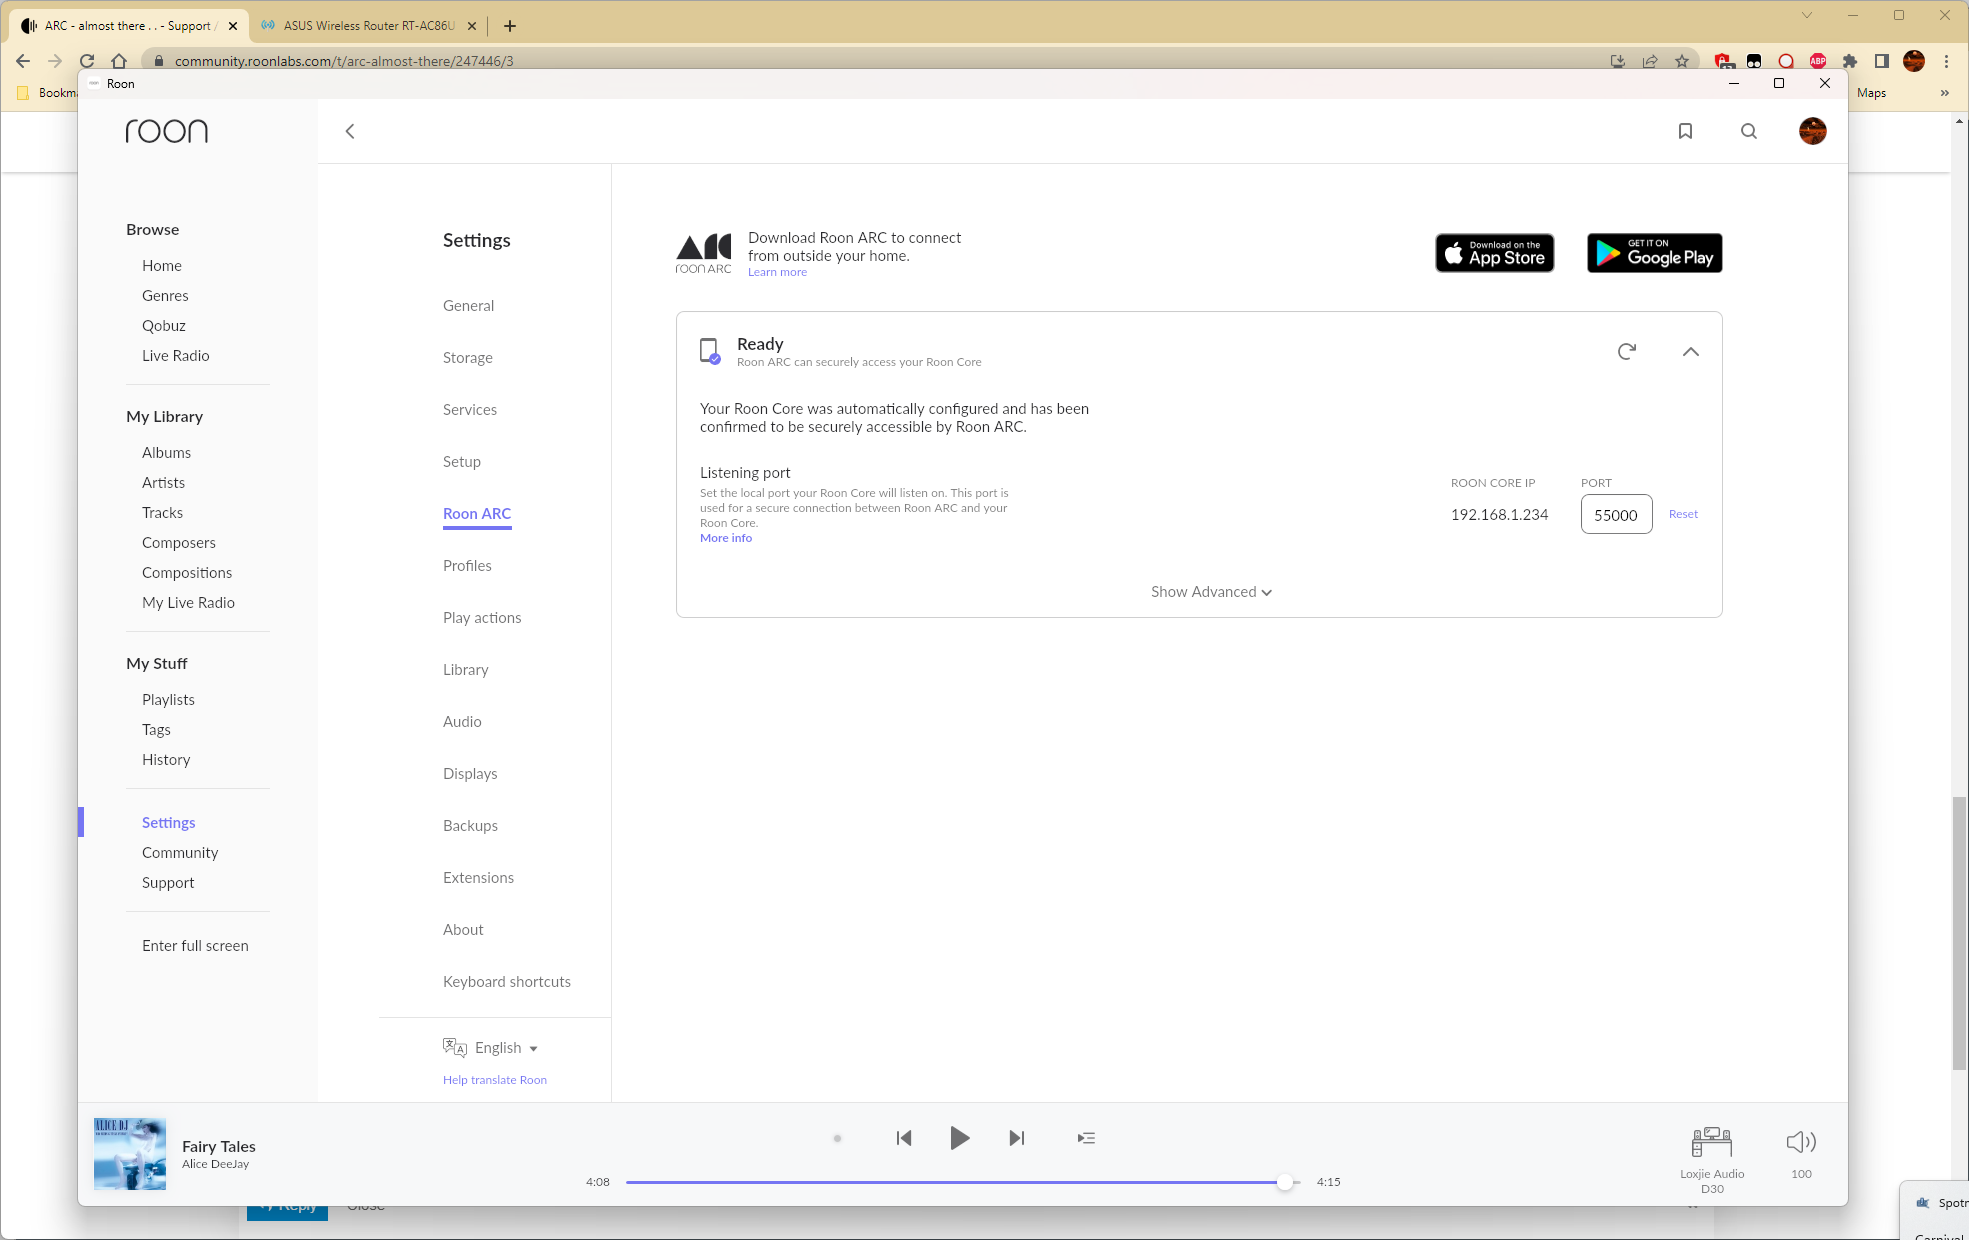Open the Roon profile avatar
The image size is (1969, 1240).
pyautogui.click(x=1812, y=131)
